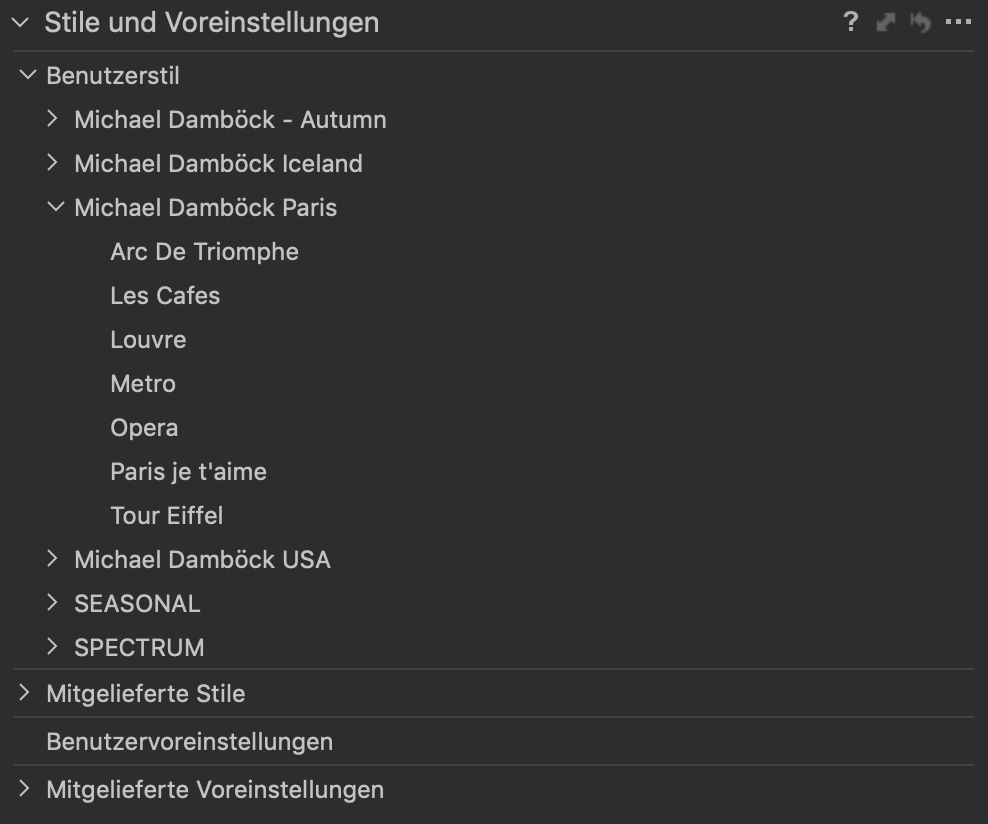
Task: Click the help question mark icon
Action: (850, 22)
